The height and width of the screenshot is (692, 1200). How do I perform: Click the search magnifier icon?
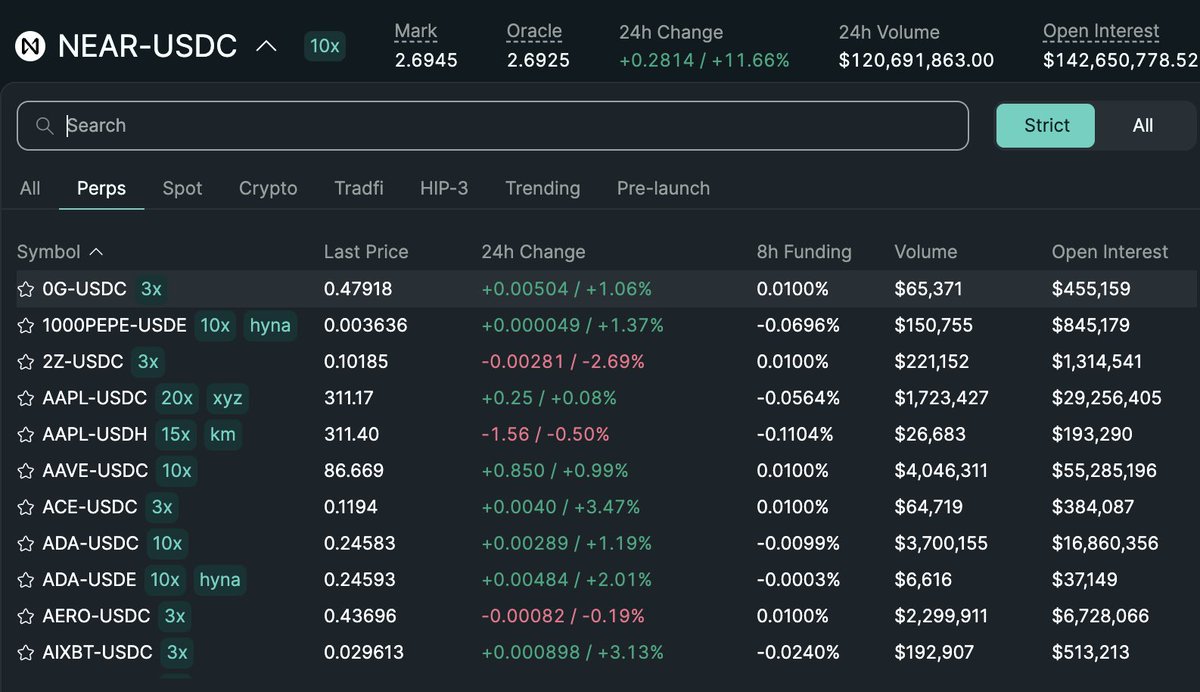point(44,126)
